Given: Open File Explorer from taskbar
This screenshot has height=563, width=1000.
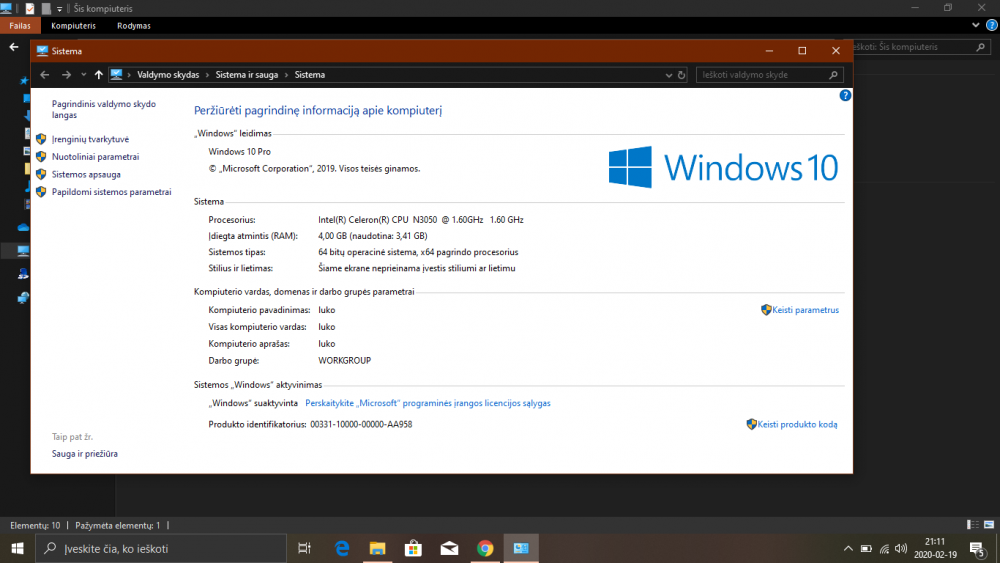Looking at the screenshot, I should click(378, 548).
